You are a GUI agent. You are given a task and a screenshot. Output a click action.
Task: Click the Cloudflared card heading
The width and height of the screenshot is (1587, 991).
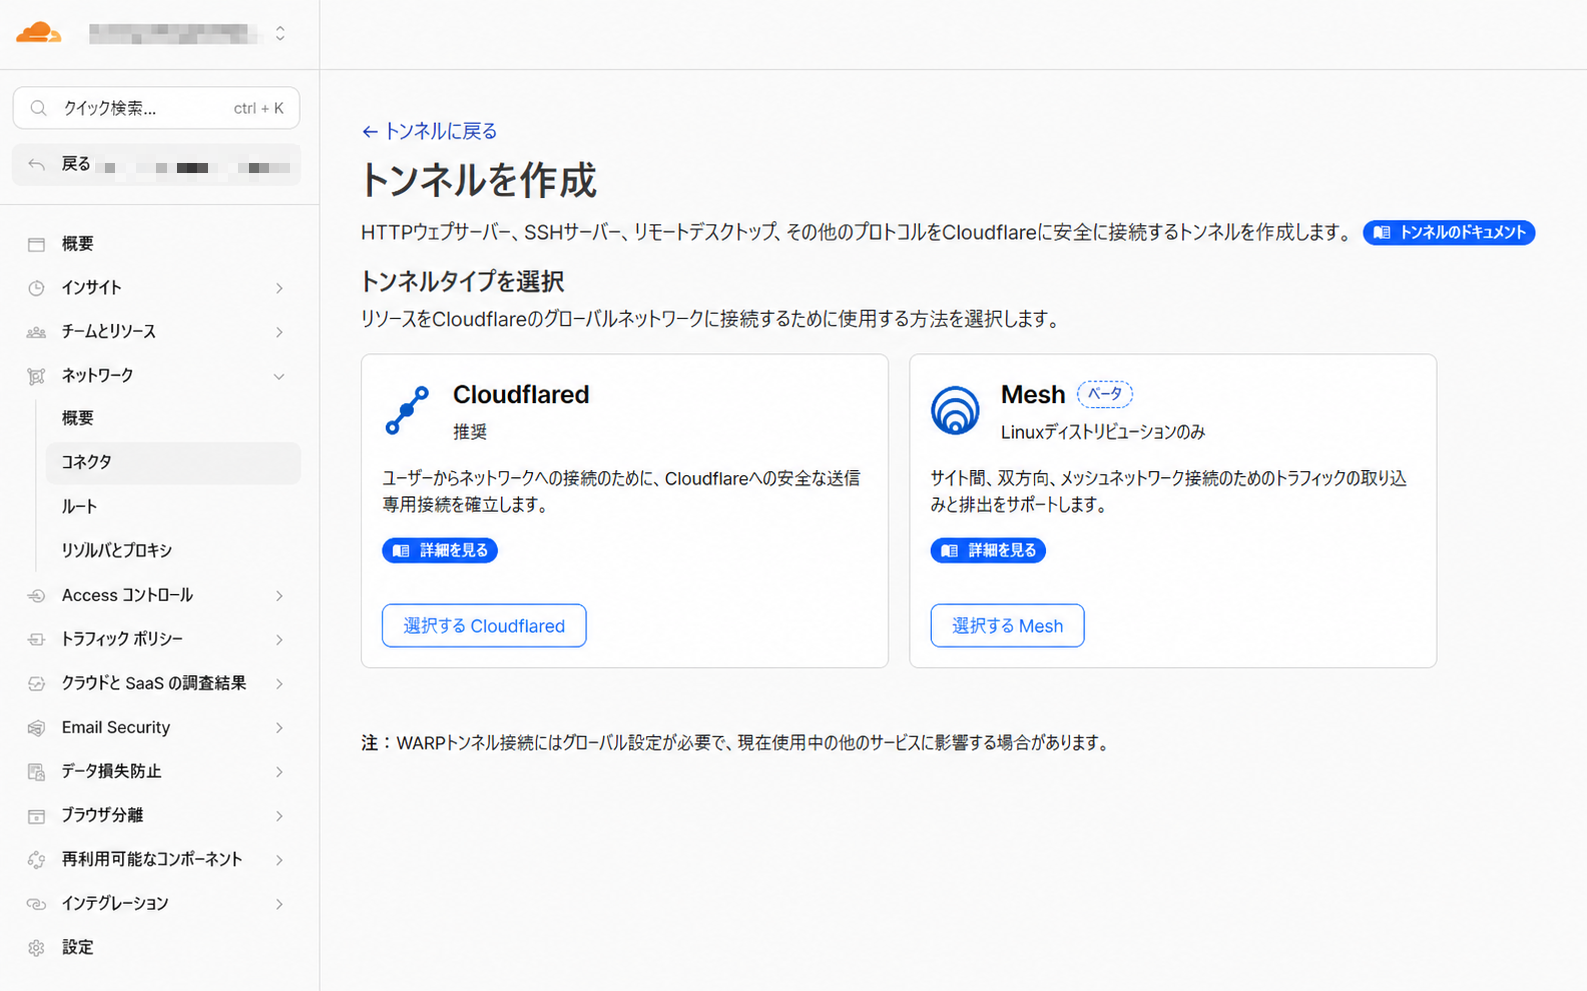pos(521,395)
